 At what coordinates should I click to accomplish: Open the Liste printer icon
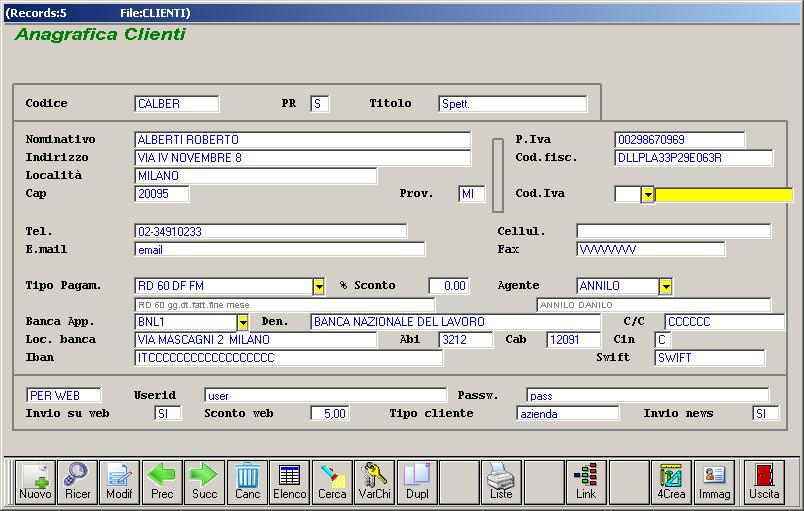(501, 482)
